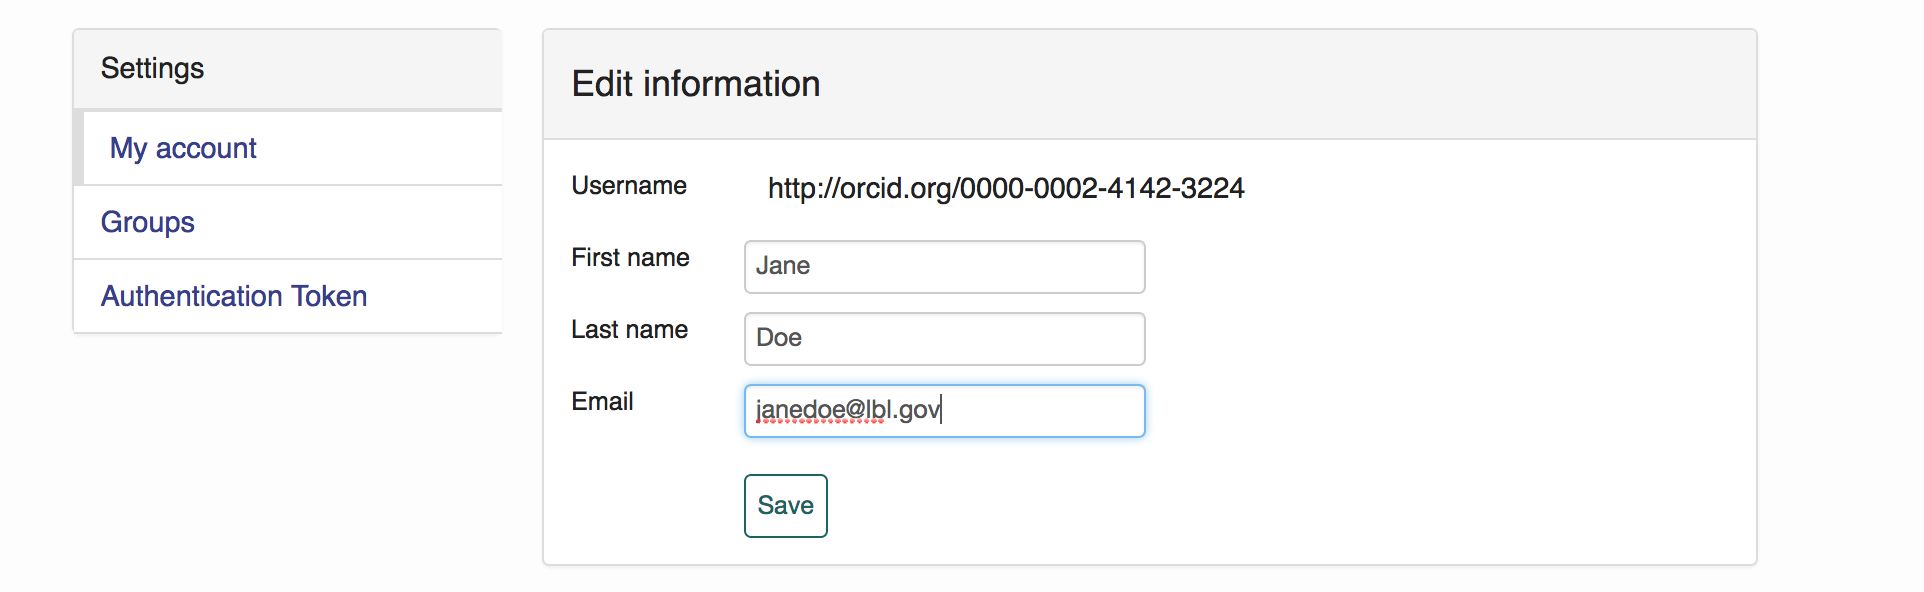
Task: Click the First name label
Action: [x=630, y=258]
